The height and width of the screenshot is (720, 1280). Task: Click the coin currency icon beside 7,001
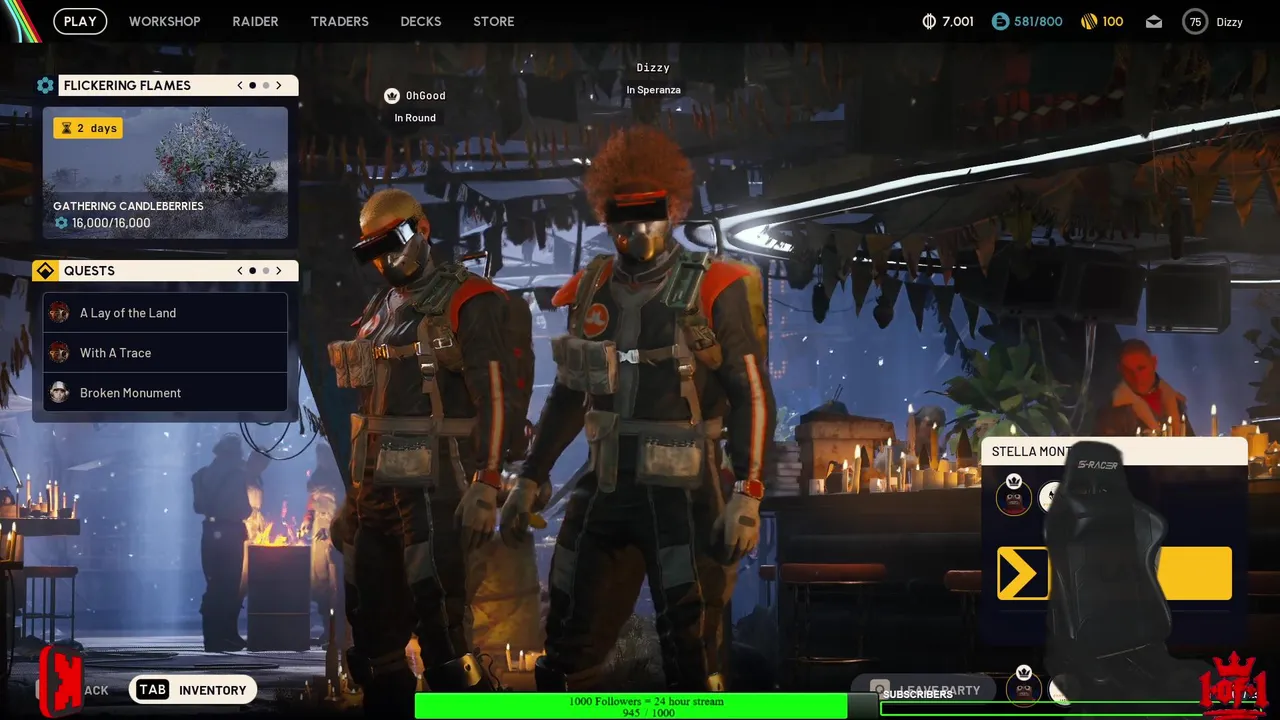click(x=929, y=21)
